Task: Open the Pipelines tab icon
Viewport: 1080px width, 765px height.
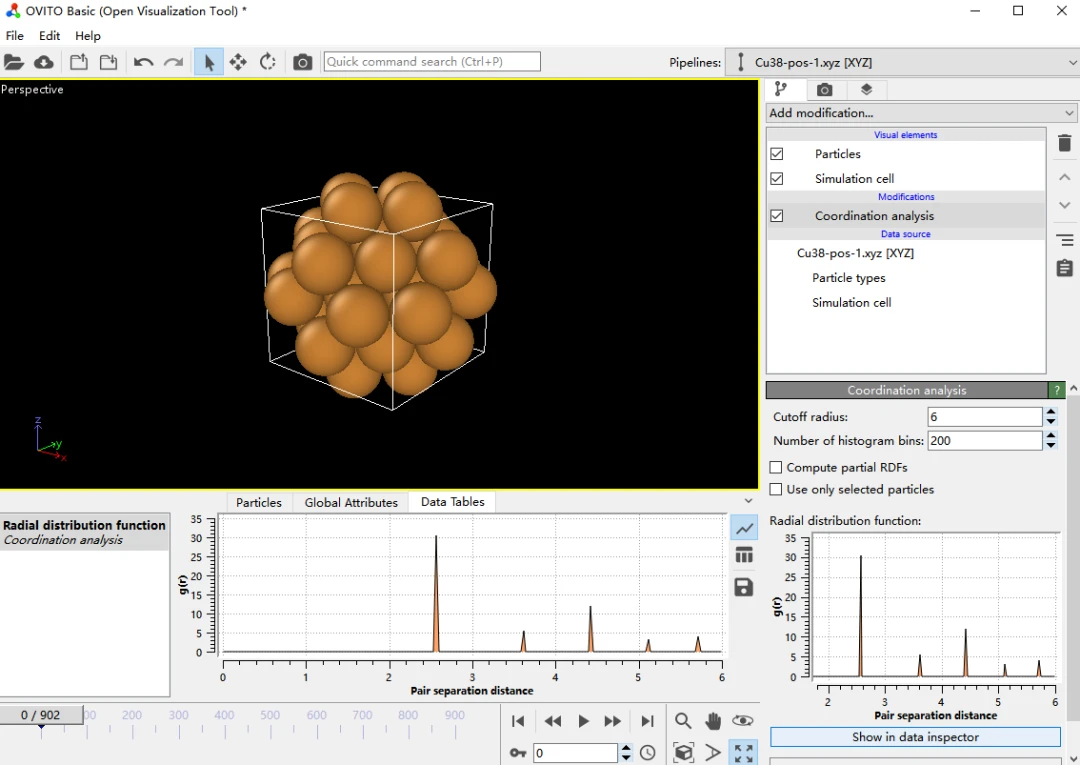Action: point(781,89)
